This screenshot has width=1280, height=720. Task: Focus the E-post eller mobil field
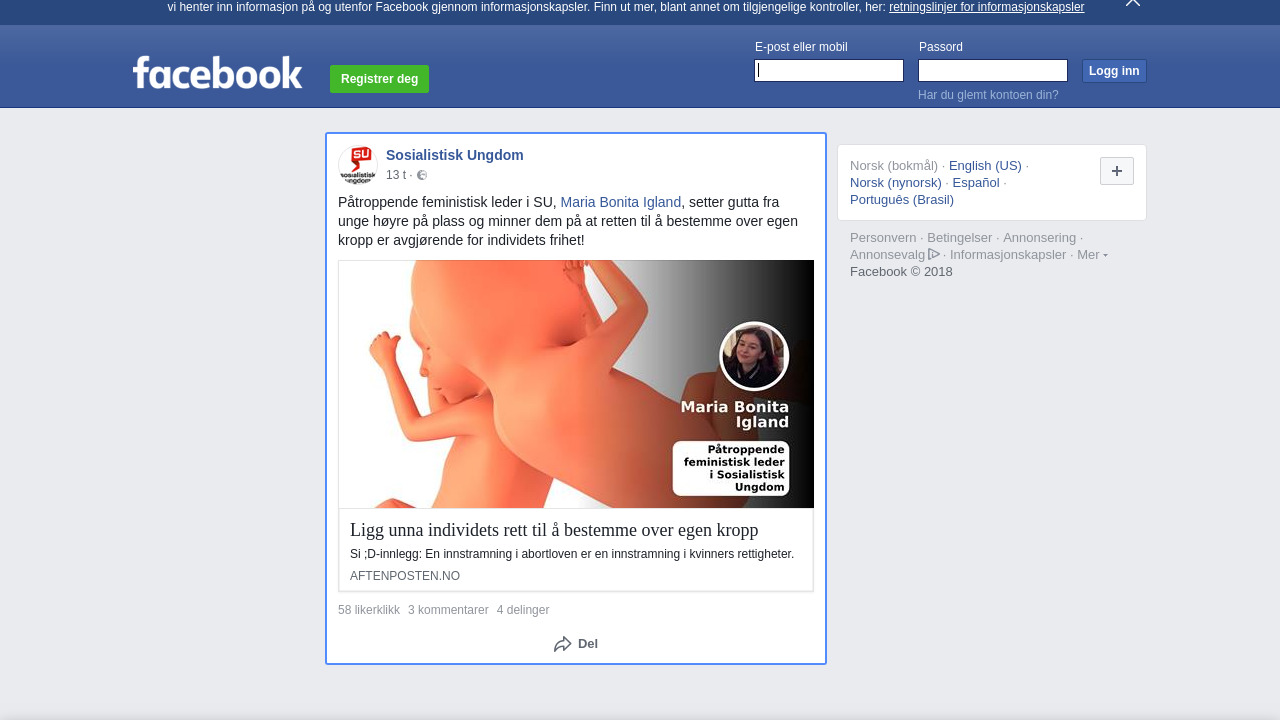(829, 70)
